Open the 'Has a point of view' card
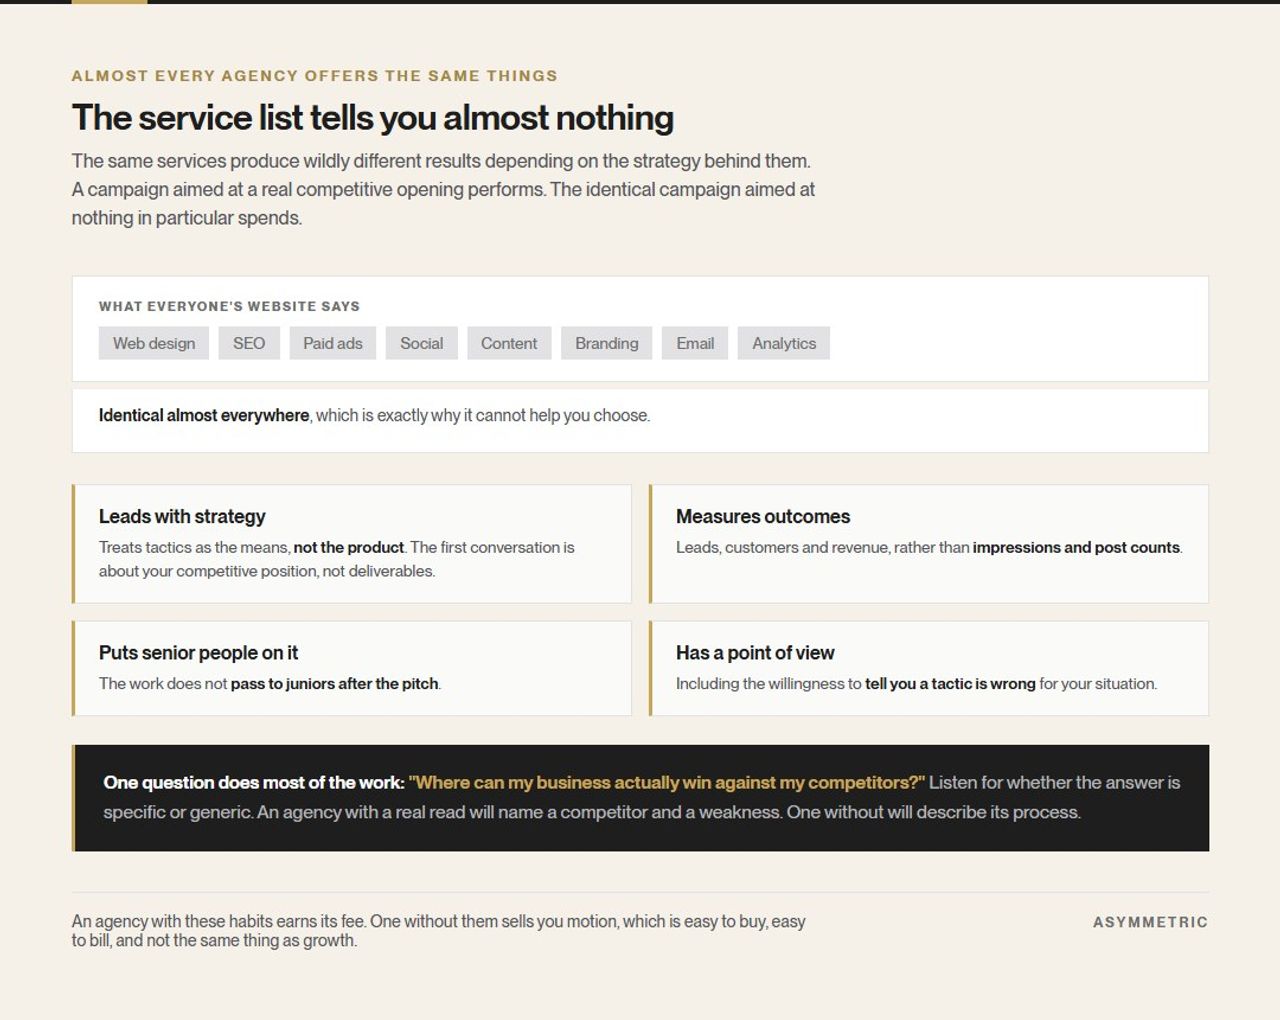This screenshot has height=1020, width=1280. point(929,668)
